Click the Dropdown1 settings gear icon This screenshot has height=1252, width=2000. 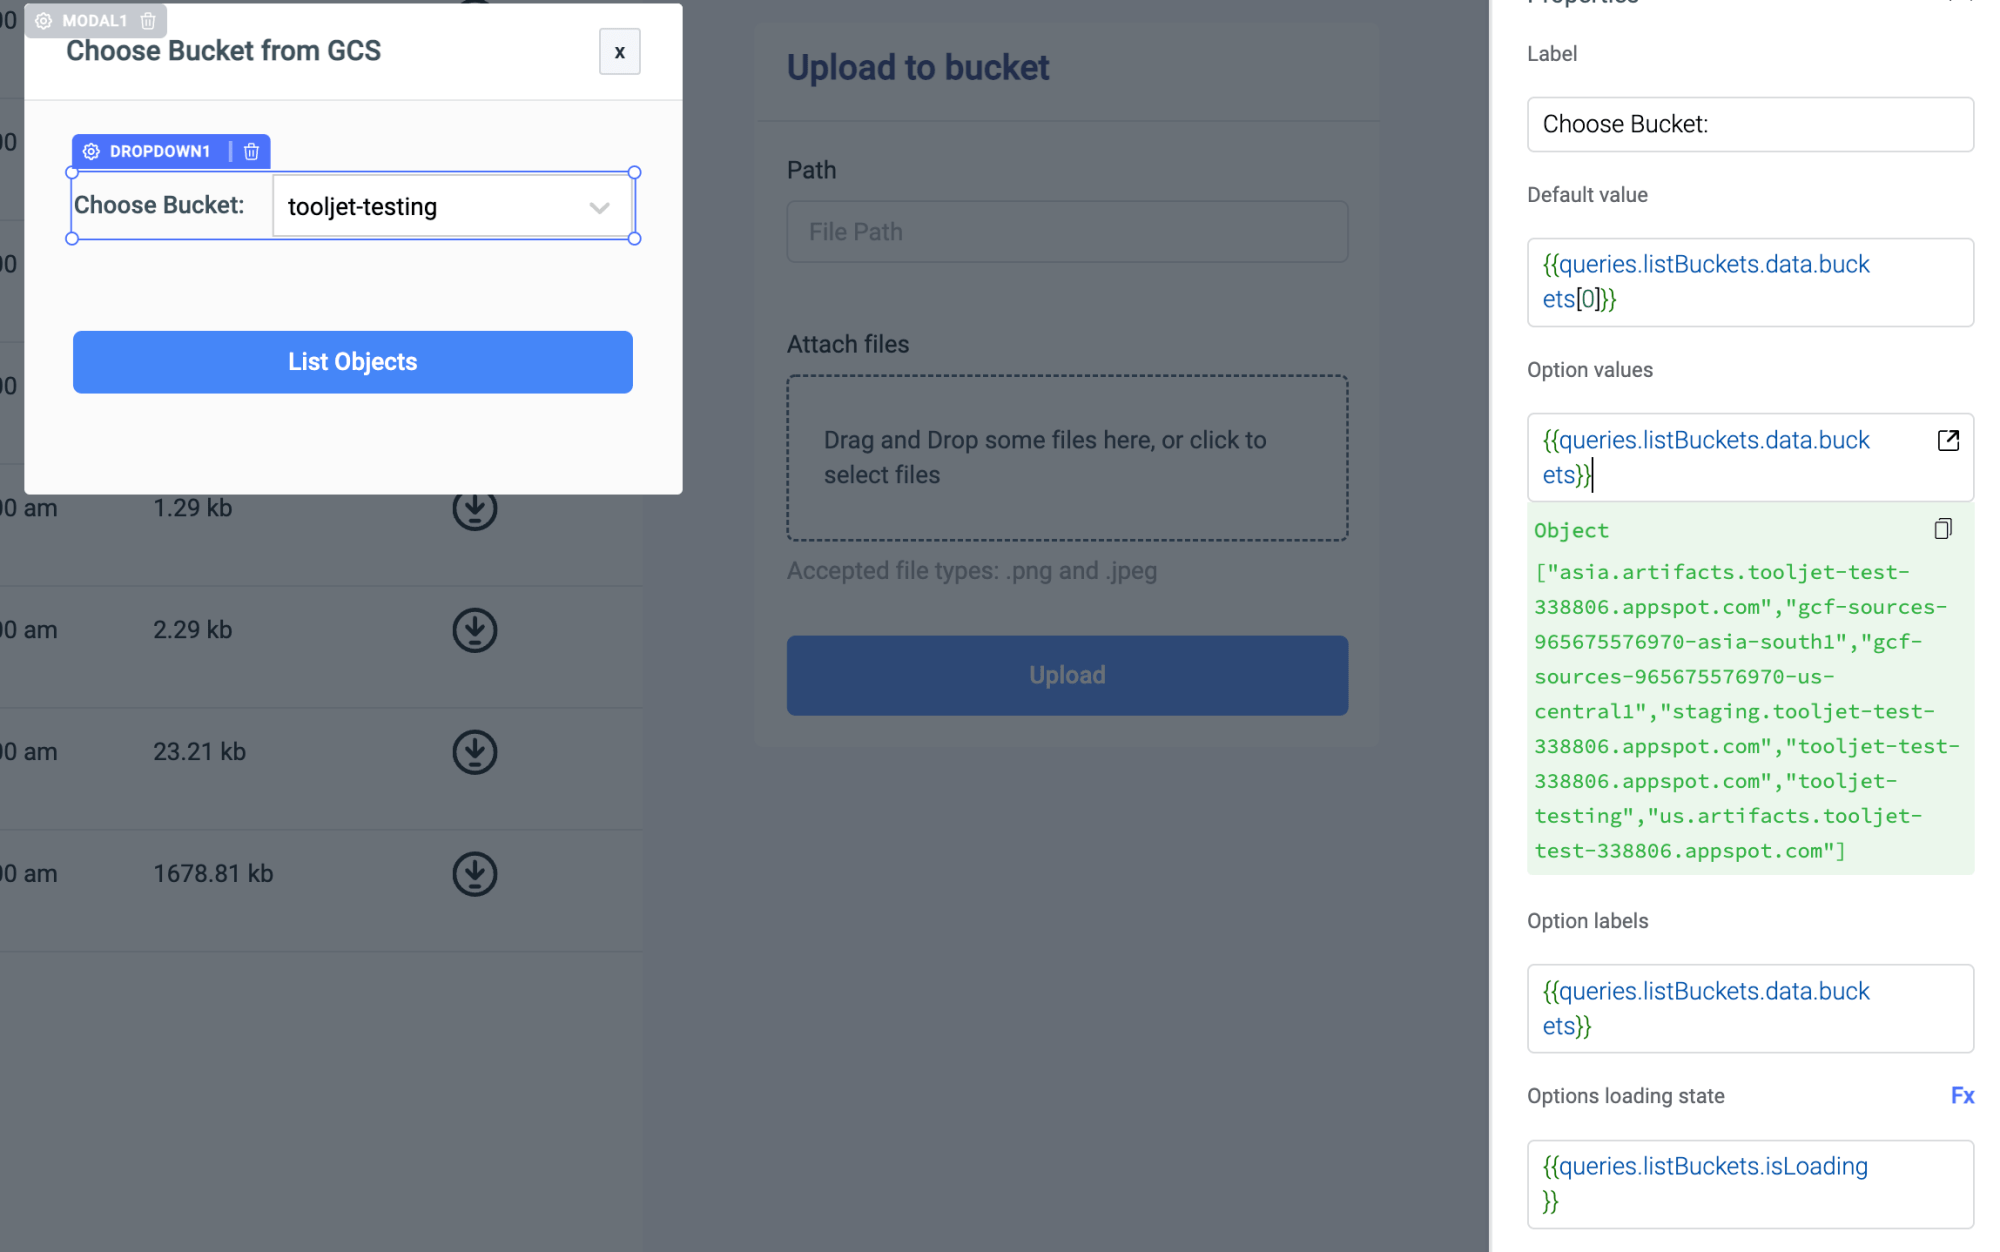point(91,151)
